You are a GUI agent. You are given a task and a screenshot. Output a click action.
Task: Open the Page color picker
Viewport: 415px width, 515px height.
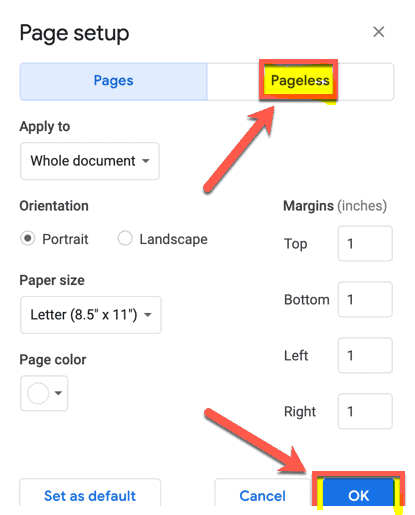[x=44, y=393]
